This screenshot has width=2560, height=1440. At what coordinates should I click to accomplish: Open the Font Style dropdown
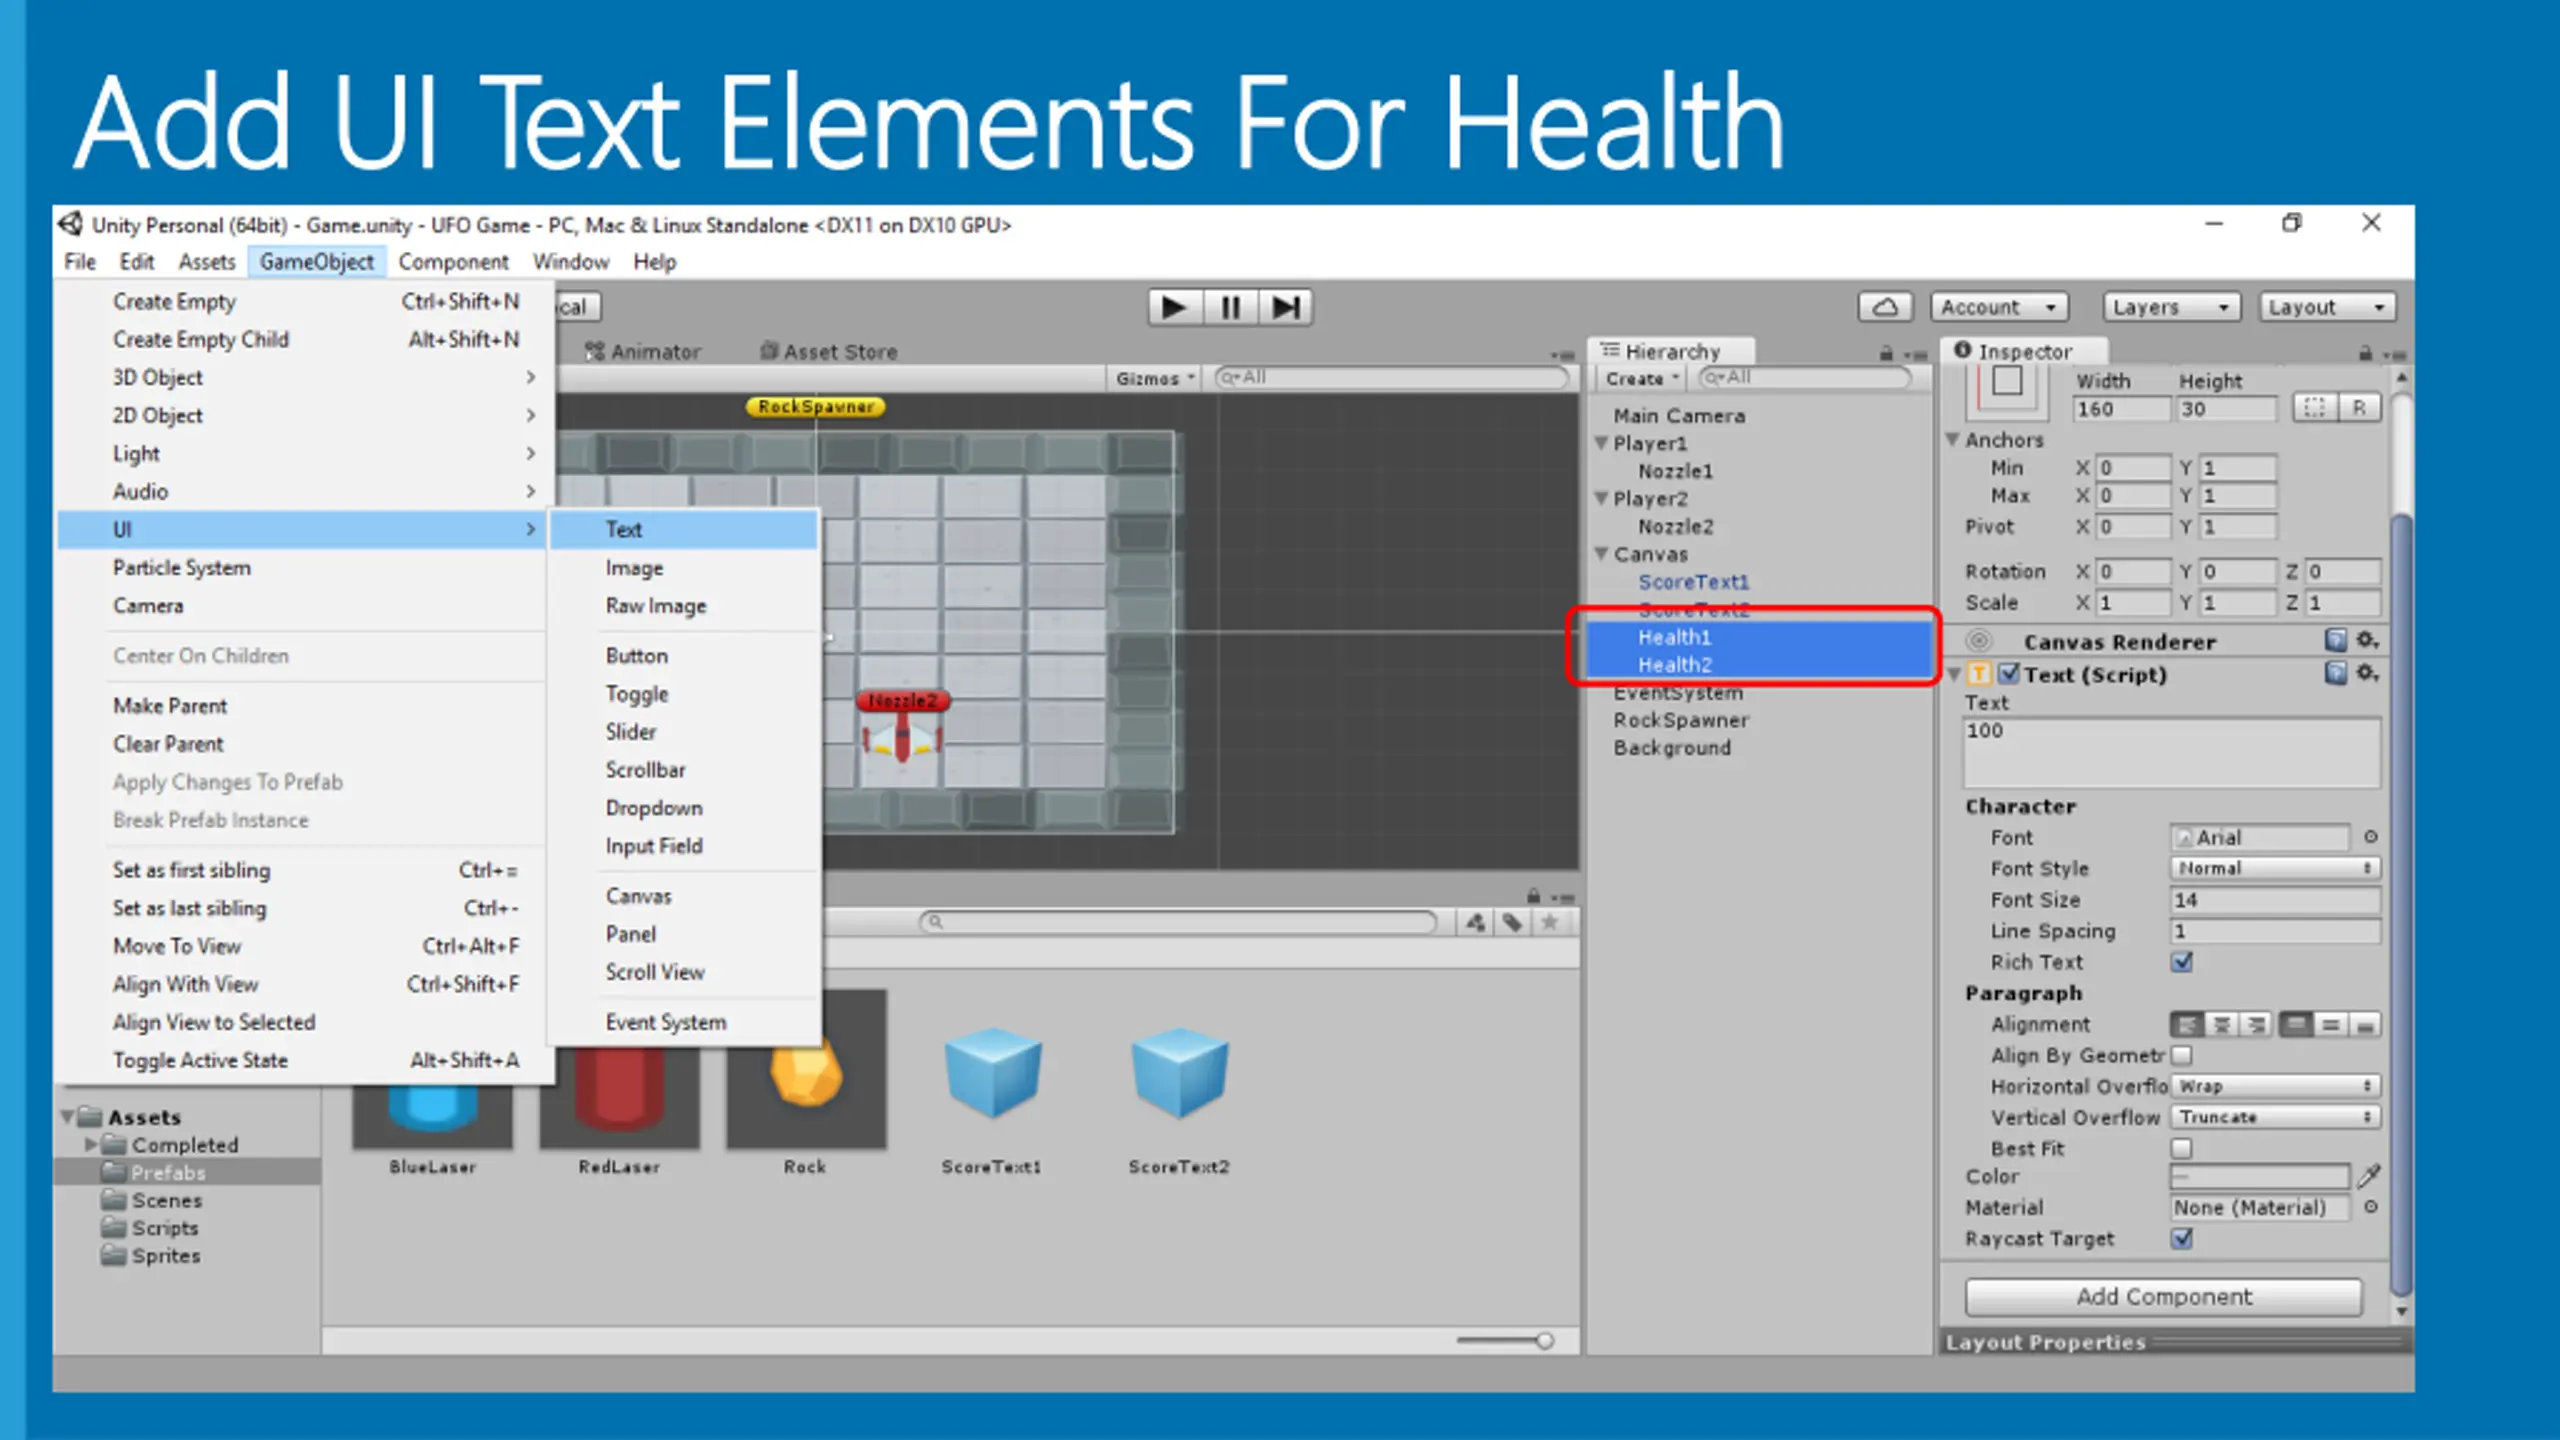[2275, 868]
